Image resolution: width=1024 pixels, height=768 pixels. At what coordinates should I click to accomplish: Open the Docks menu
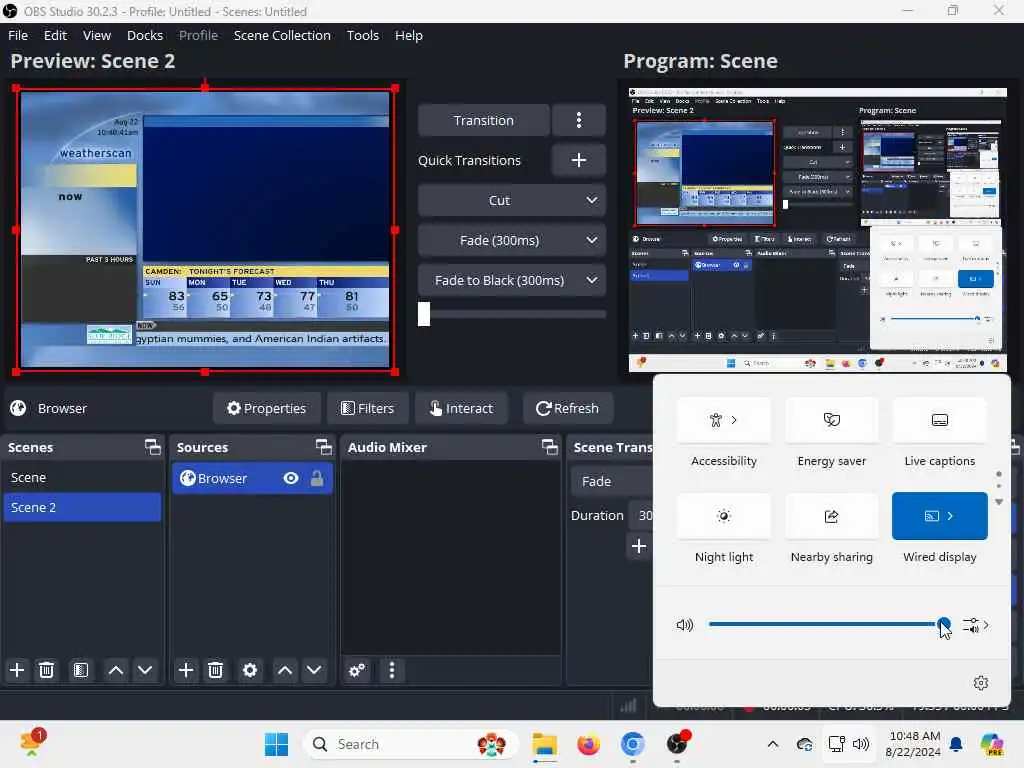pyautogui.click(x=145, y=35)
